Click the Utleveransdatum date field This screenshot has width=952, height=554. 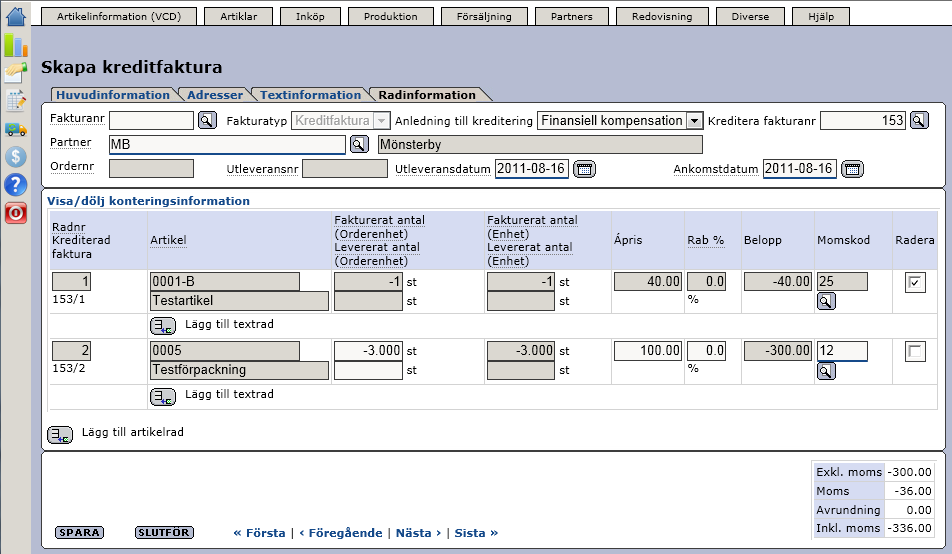532,169
